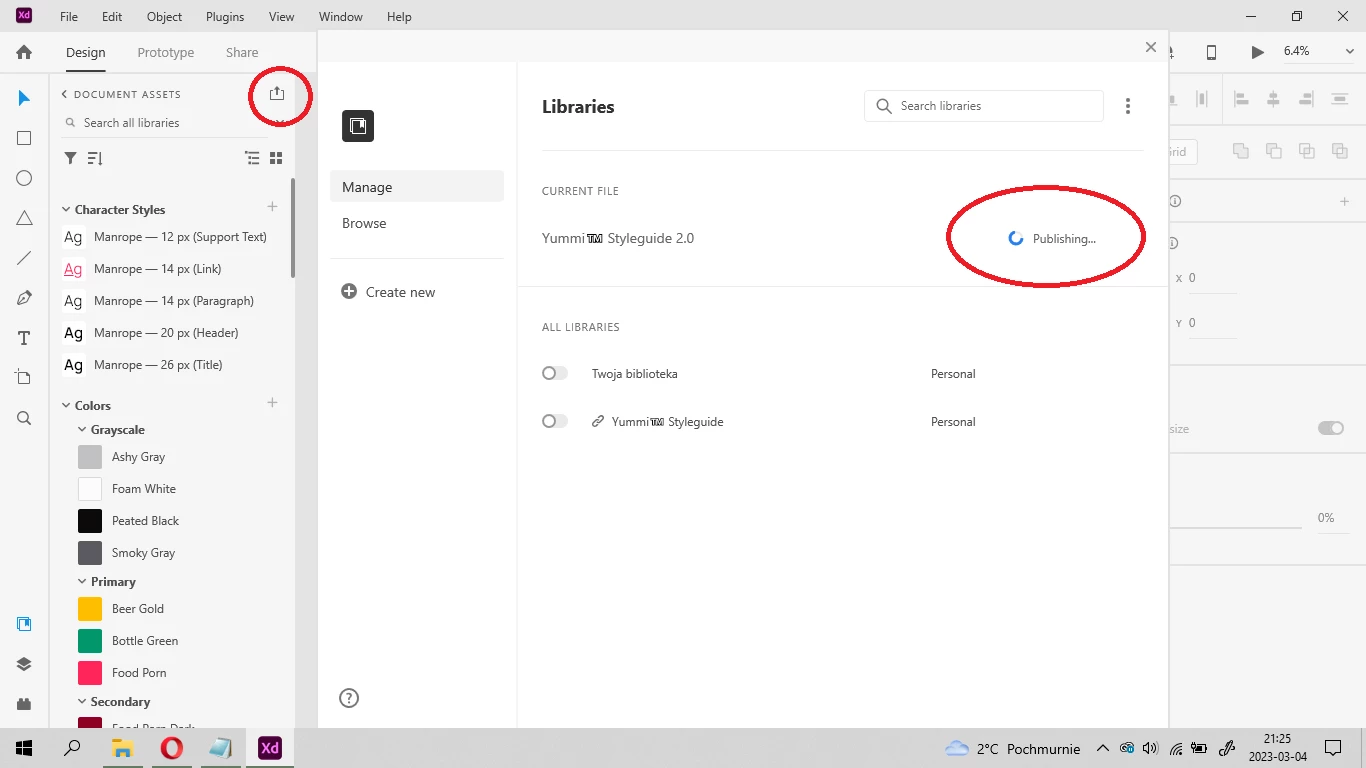Close the Libraries dialog
The image size is (1366, 768).
pos(1151,47)
